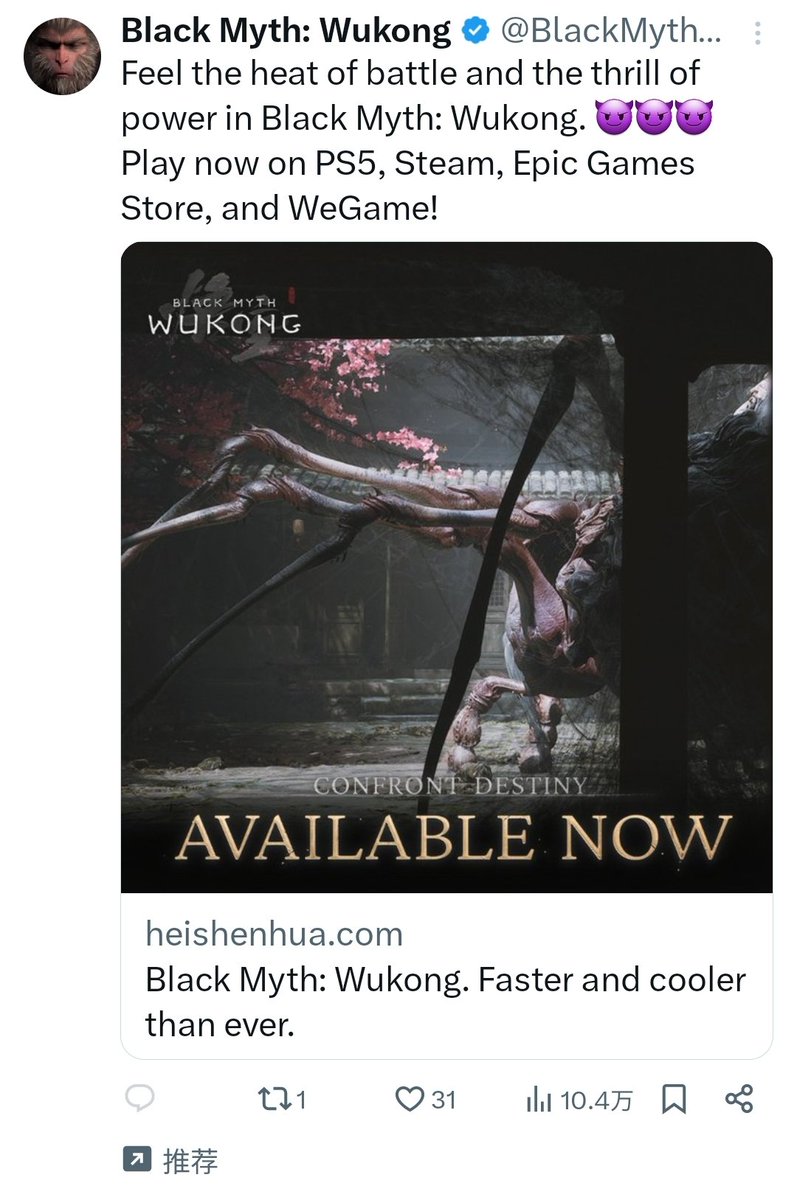Click the like count 31
This screenshot has height=1200, width=797.
click(x=443, y=1100)
